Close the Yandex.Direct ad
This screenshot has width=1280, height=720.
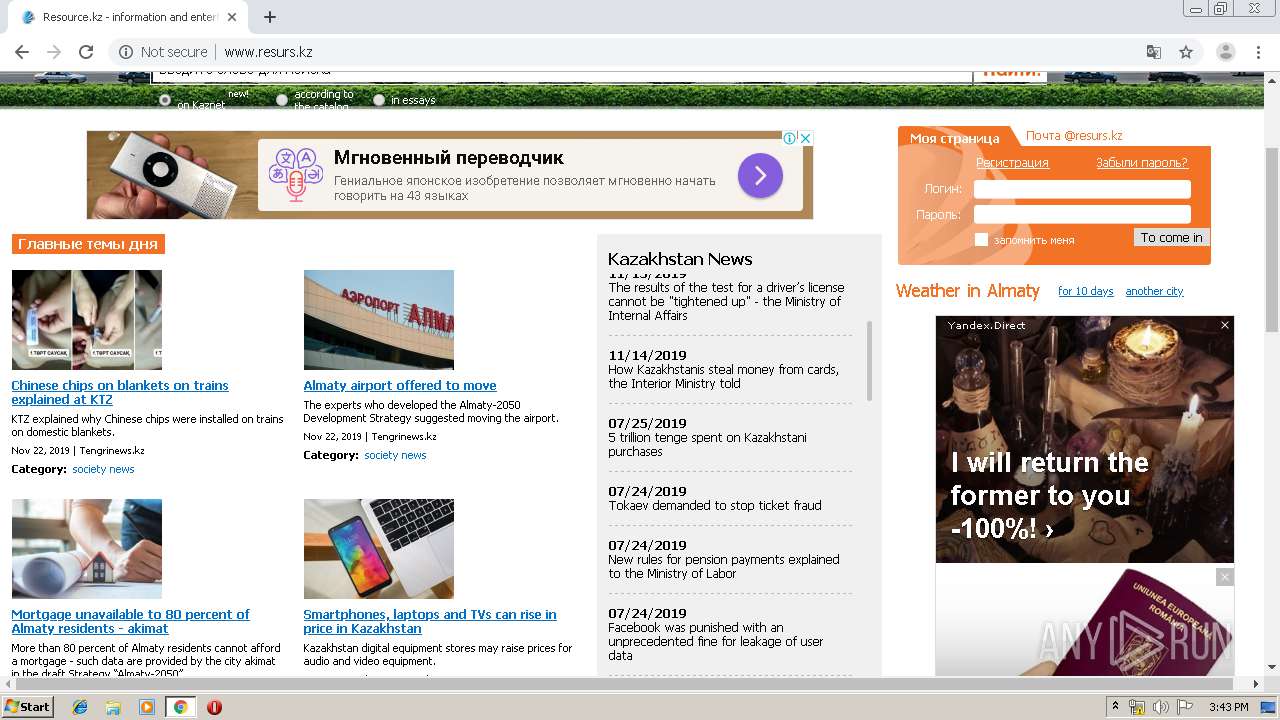(x=1225, y=325)
